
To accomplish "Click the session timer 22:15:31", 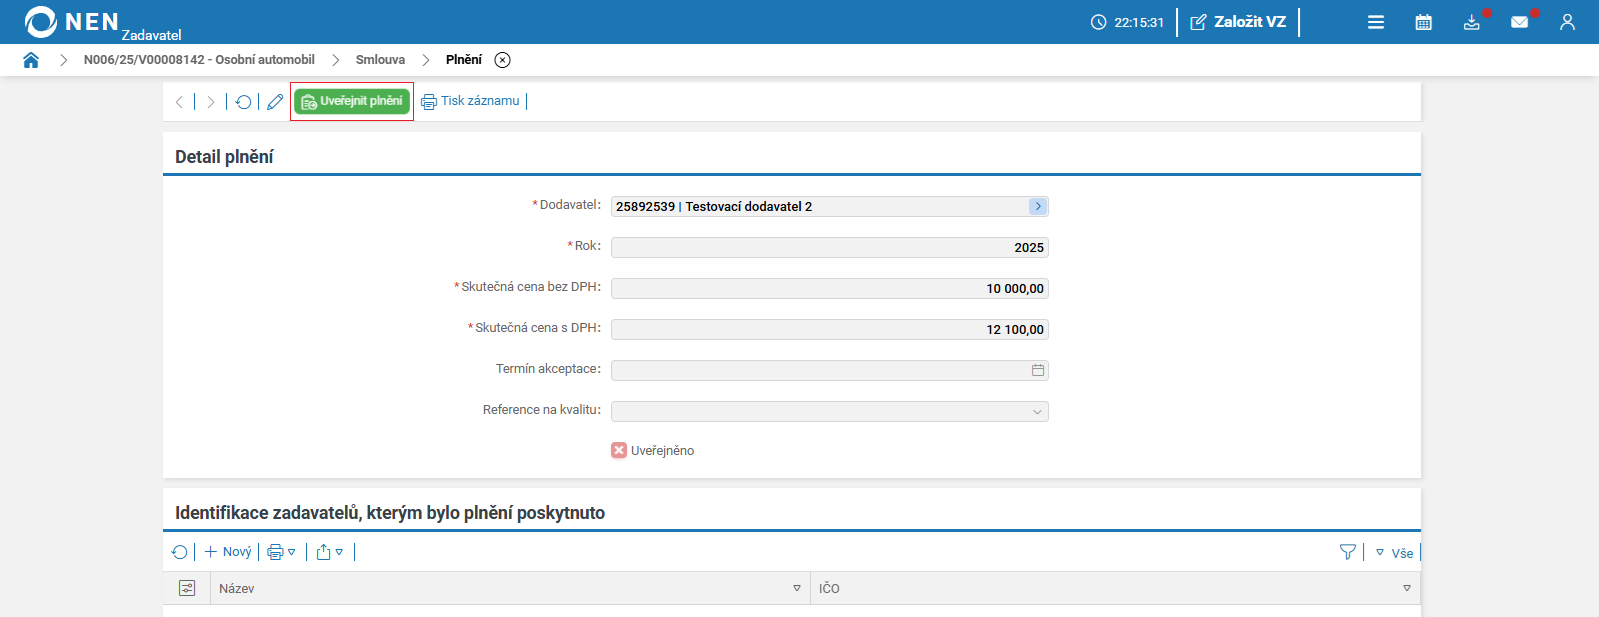I will [1128, 22].
